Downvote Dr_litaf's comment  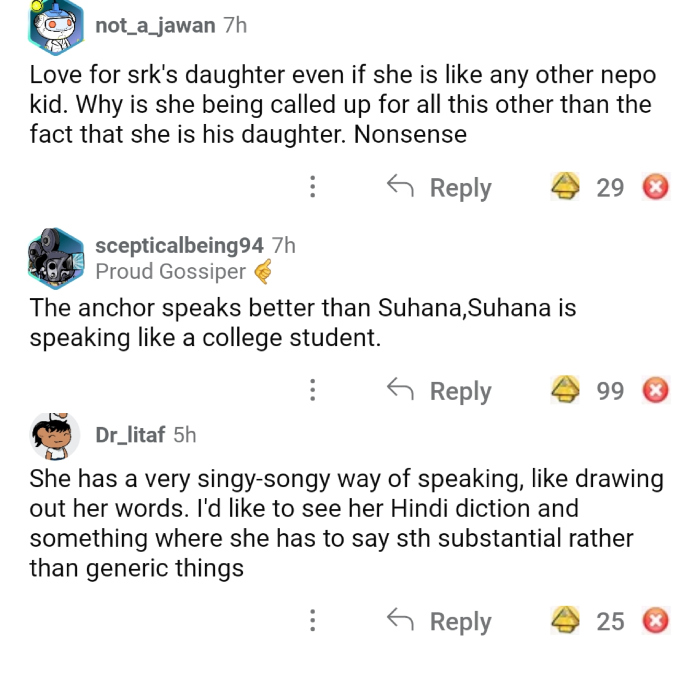(x=655, y=621)
